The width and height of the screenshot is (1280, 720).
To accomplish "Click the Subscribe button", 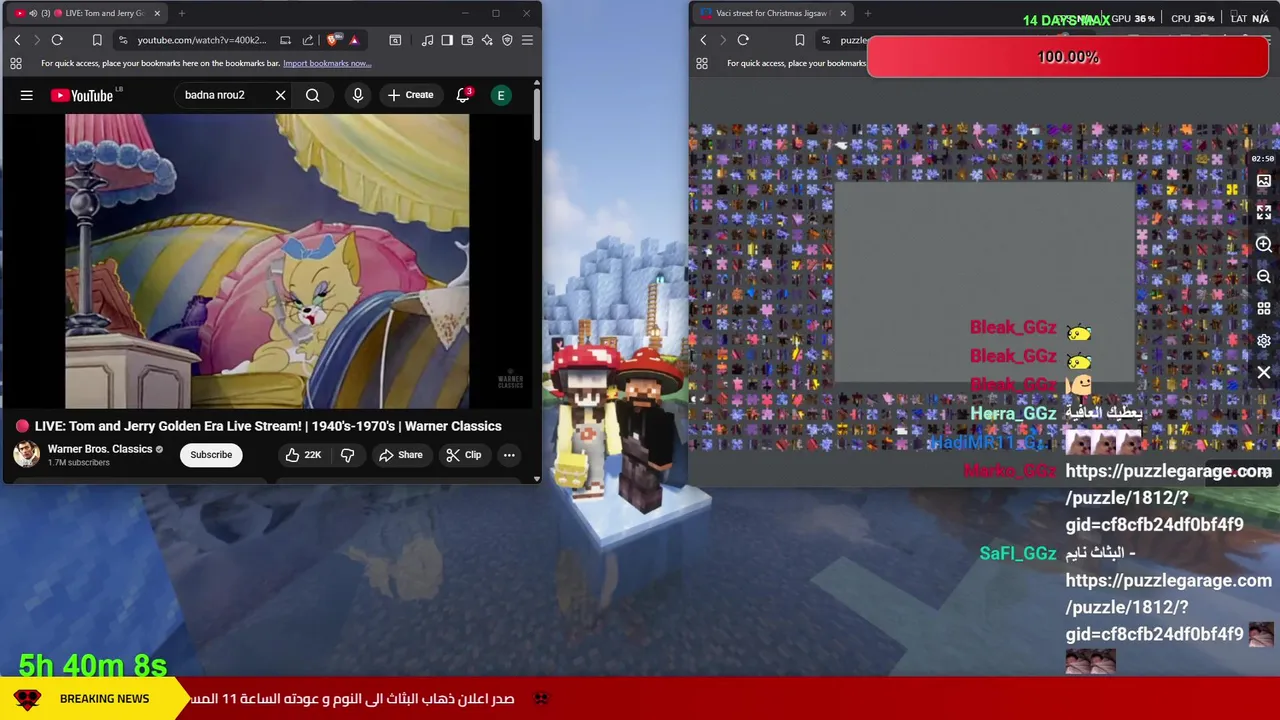I will (211, 455).
